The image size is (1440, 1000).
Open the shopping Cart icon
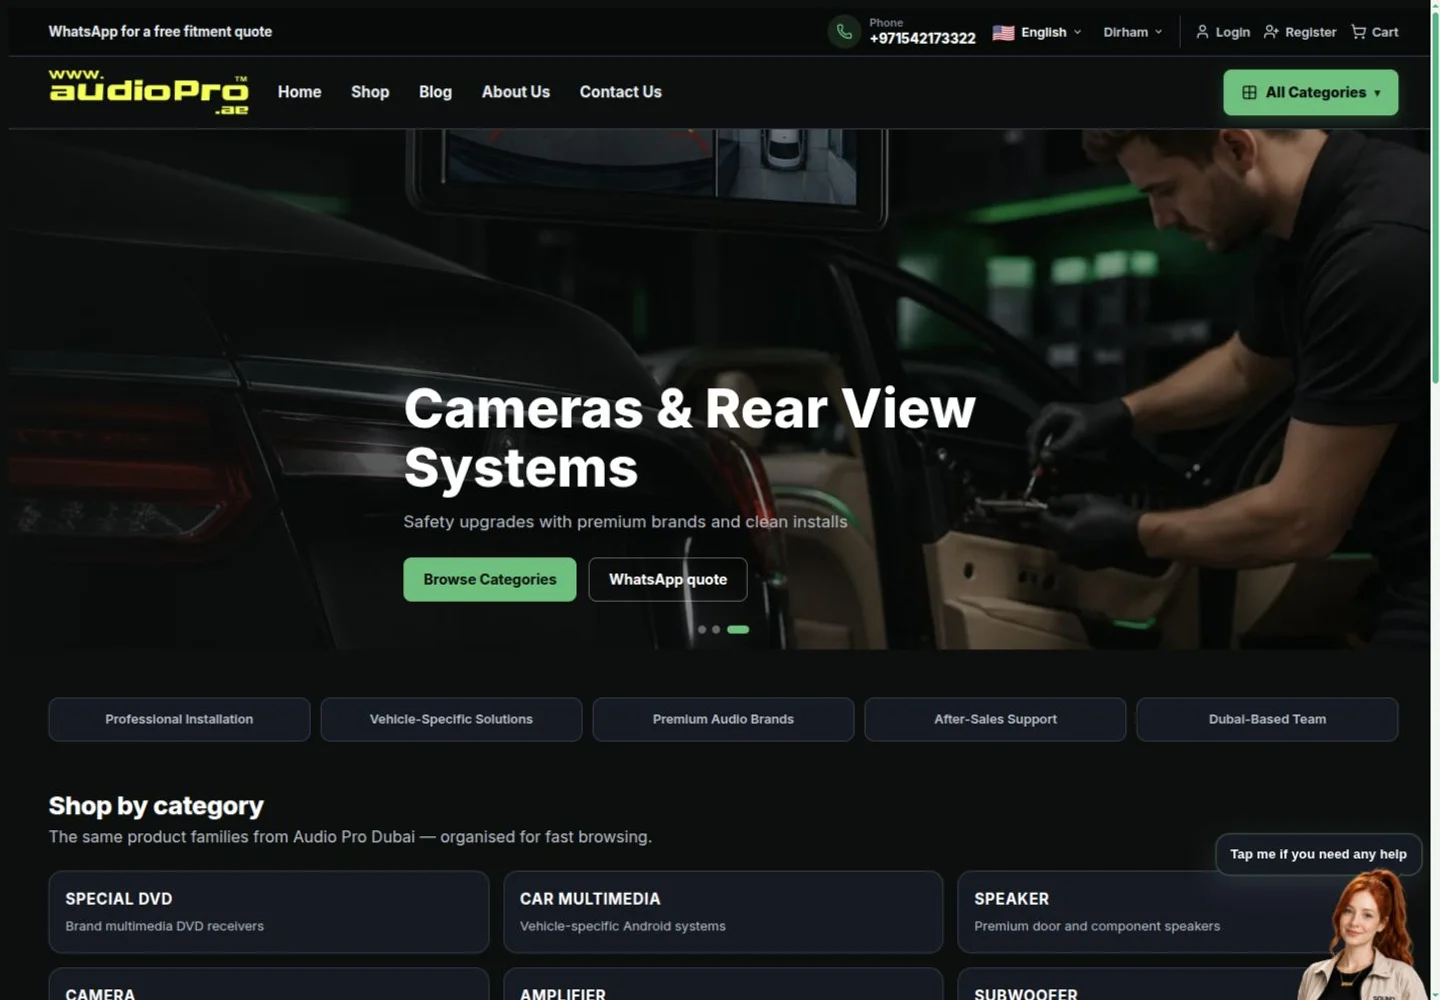[x=1358, y=32]
